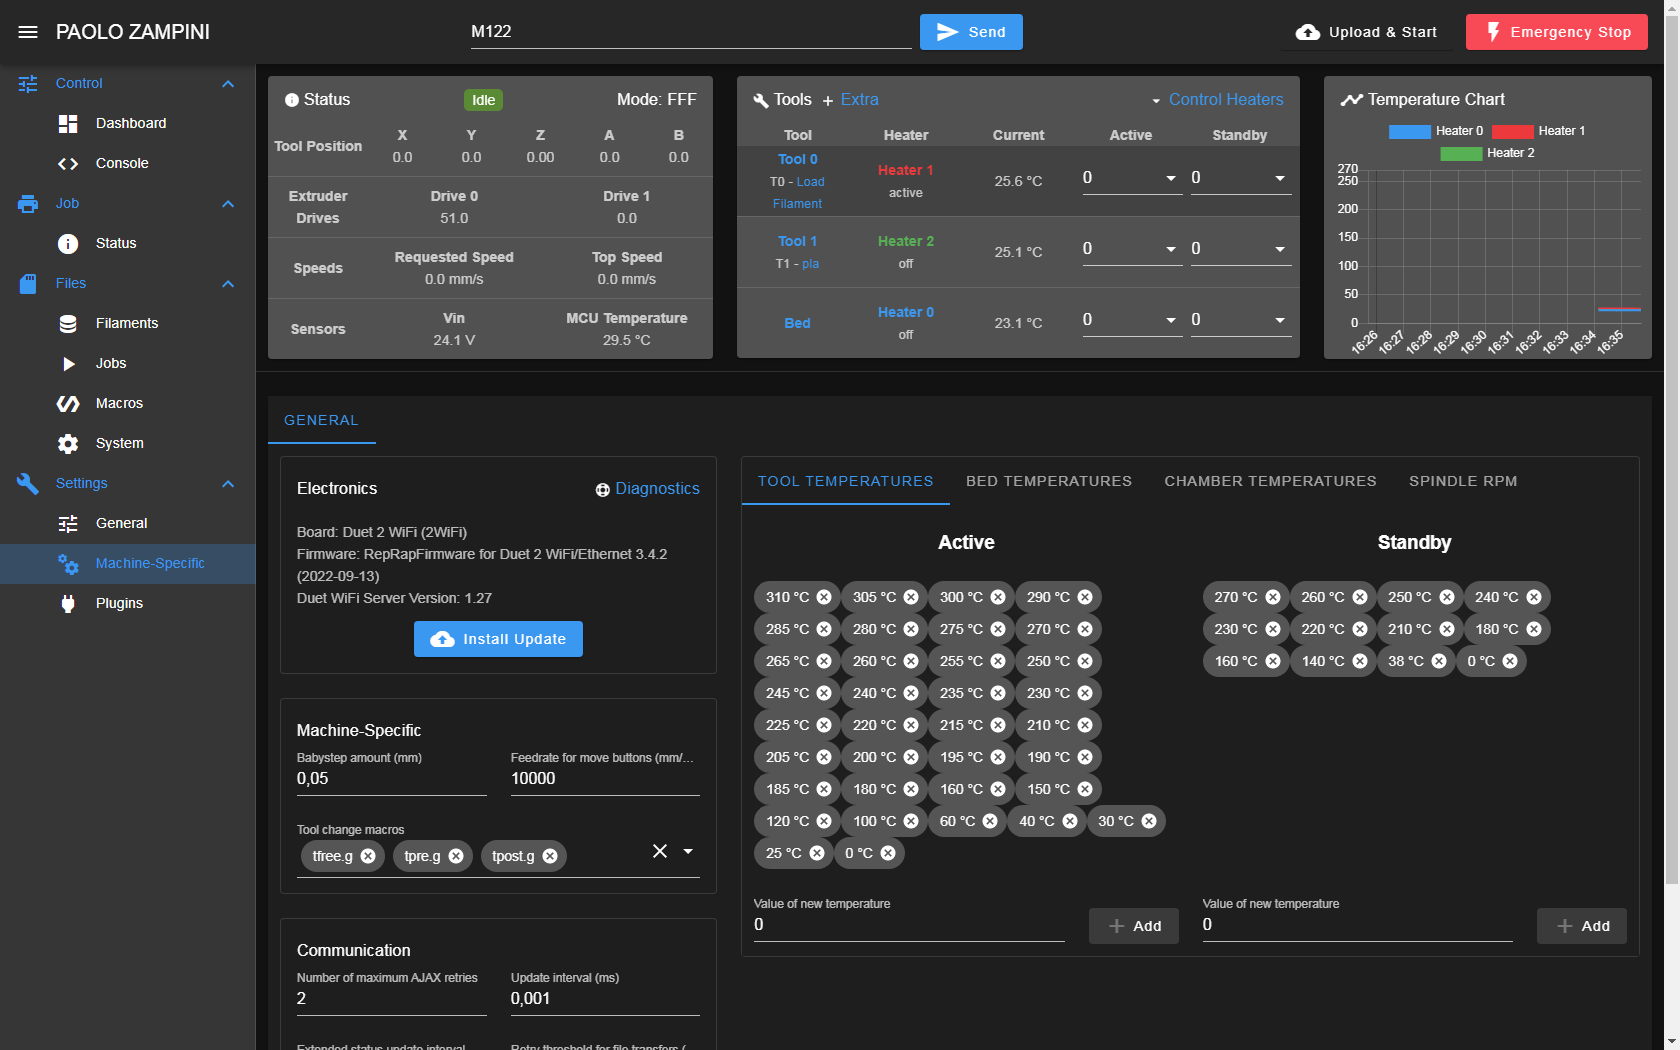1680x1050 pixels.
Task: Open Bed standby temperature dropdown
Action: pyautogui.click(x=1280, y=320)
